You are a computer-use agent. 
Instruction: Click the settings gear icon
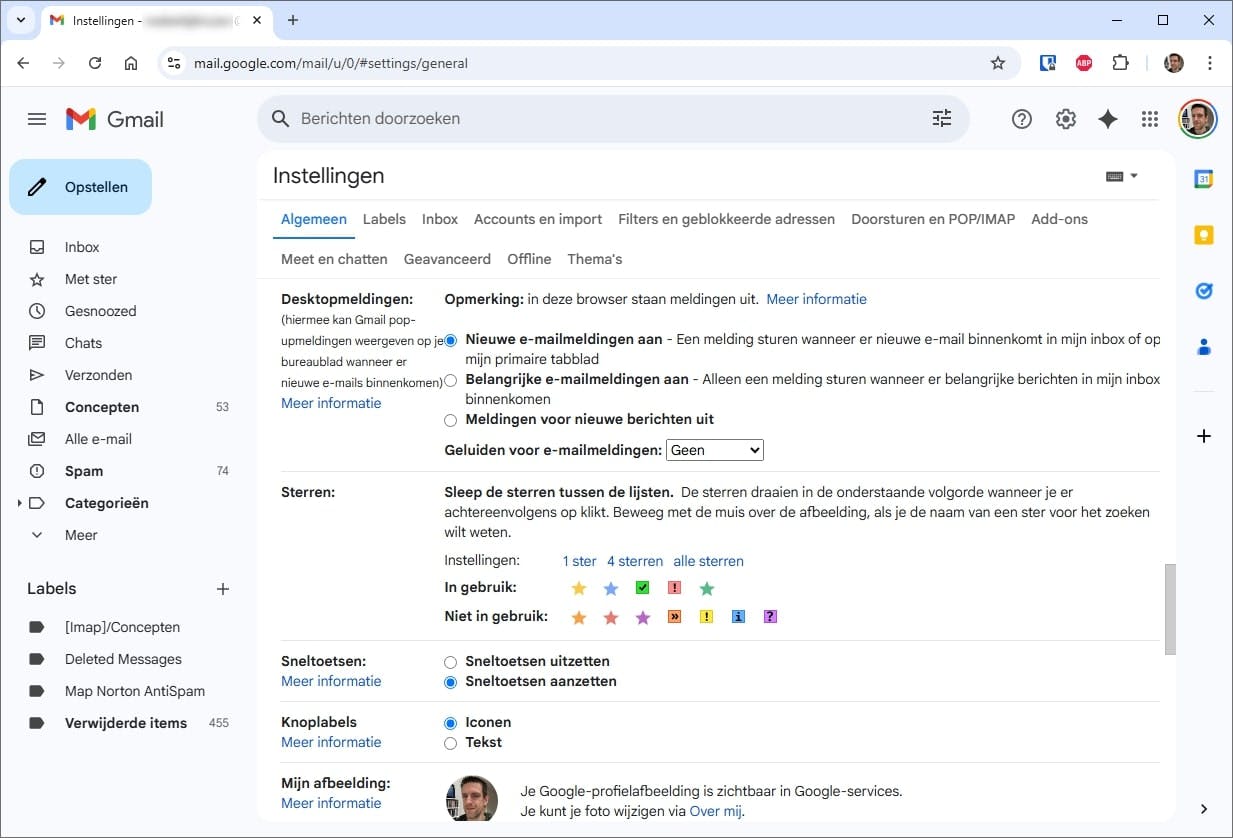click(x=1066, y=119)
